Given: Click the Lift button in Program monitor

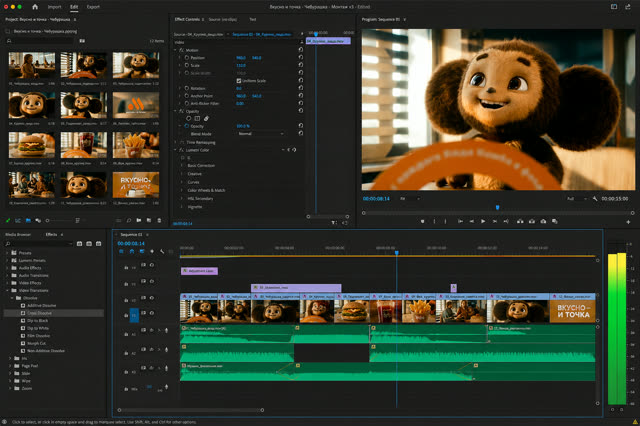Looking at the screenshot, I should point(520,221).
